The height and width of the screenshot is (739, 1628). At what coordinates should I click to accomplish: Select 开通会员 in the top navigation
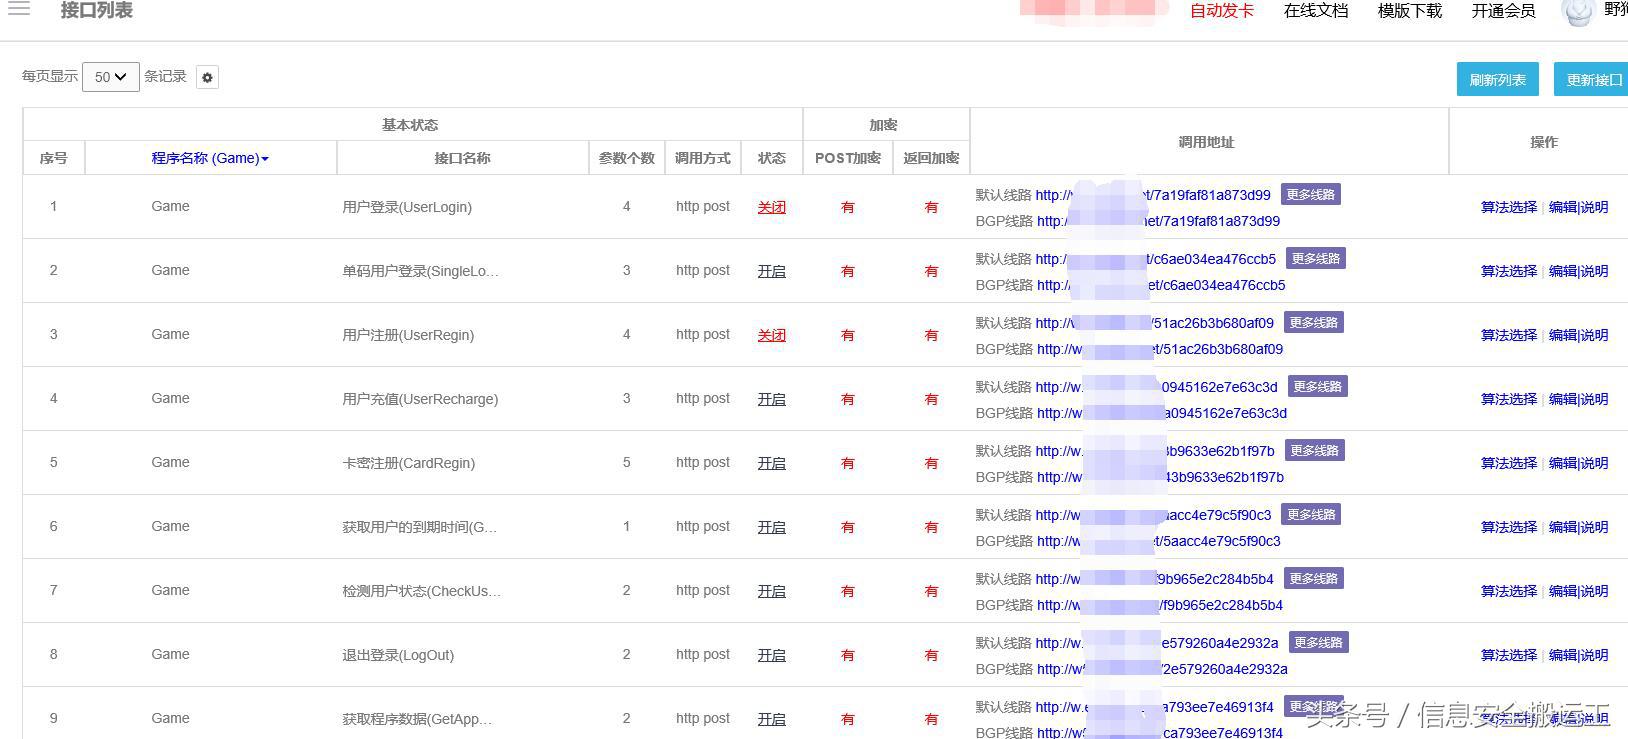pyautogui.click(x=1503, y=11)
